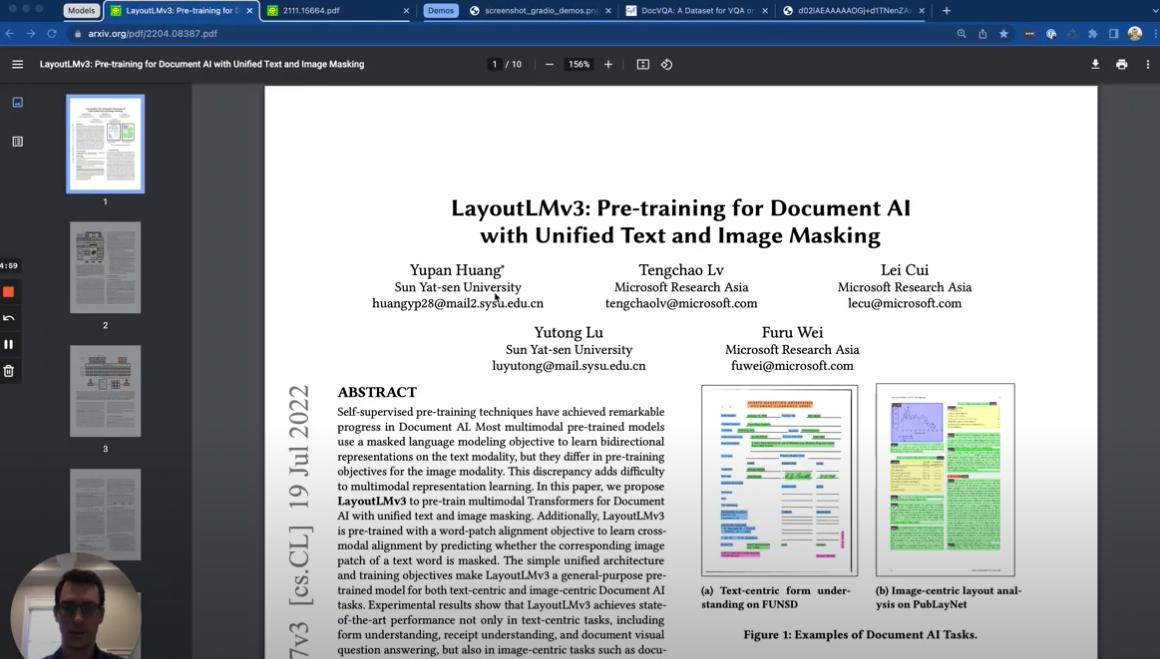Download the LayoutLMv3 PDF
This screenshot has width=1160, height=659.
1095,64
